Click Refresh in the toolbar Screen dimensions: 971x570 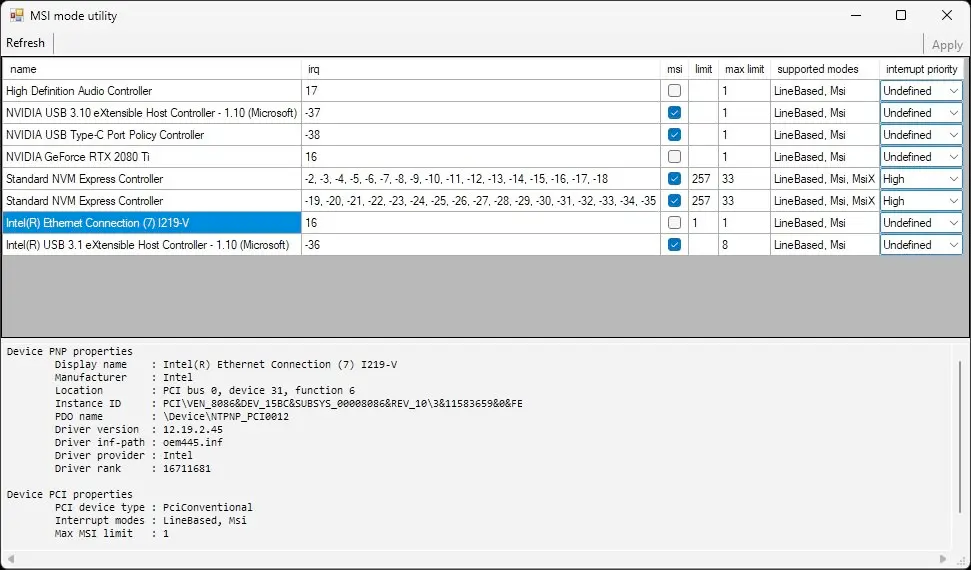[26, 43]
